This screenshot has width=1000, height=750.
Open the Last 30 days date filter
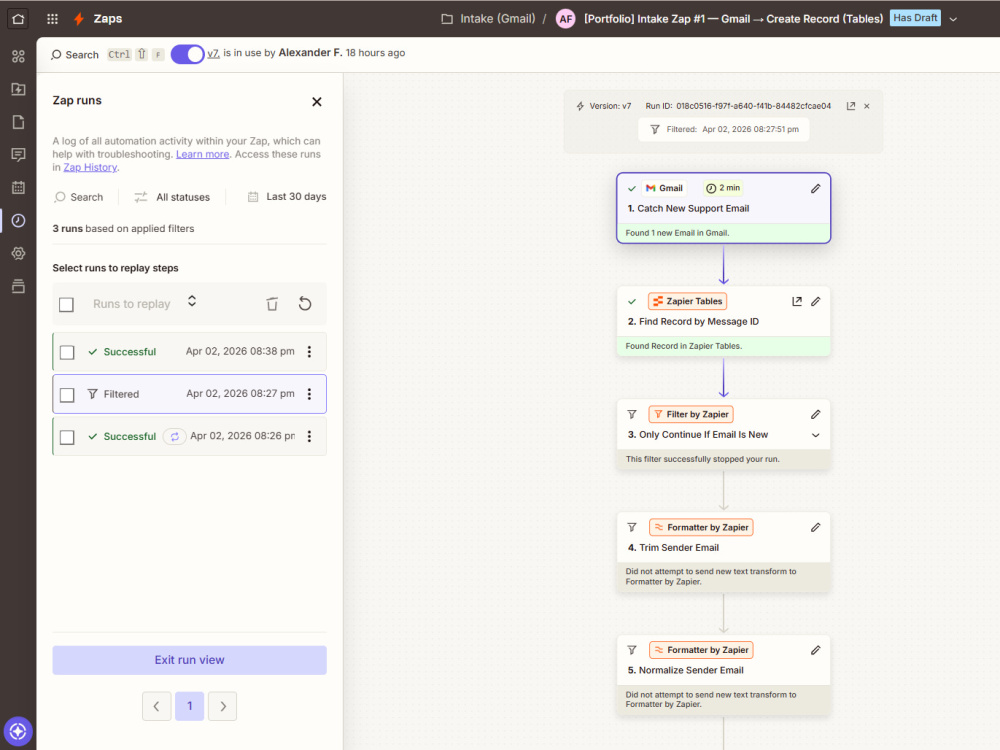286,196
